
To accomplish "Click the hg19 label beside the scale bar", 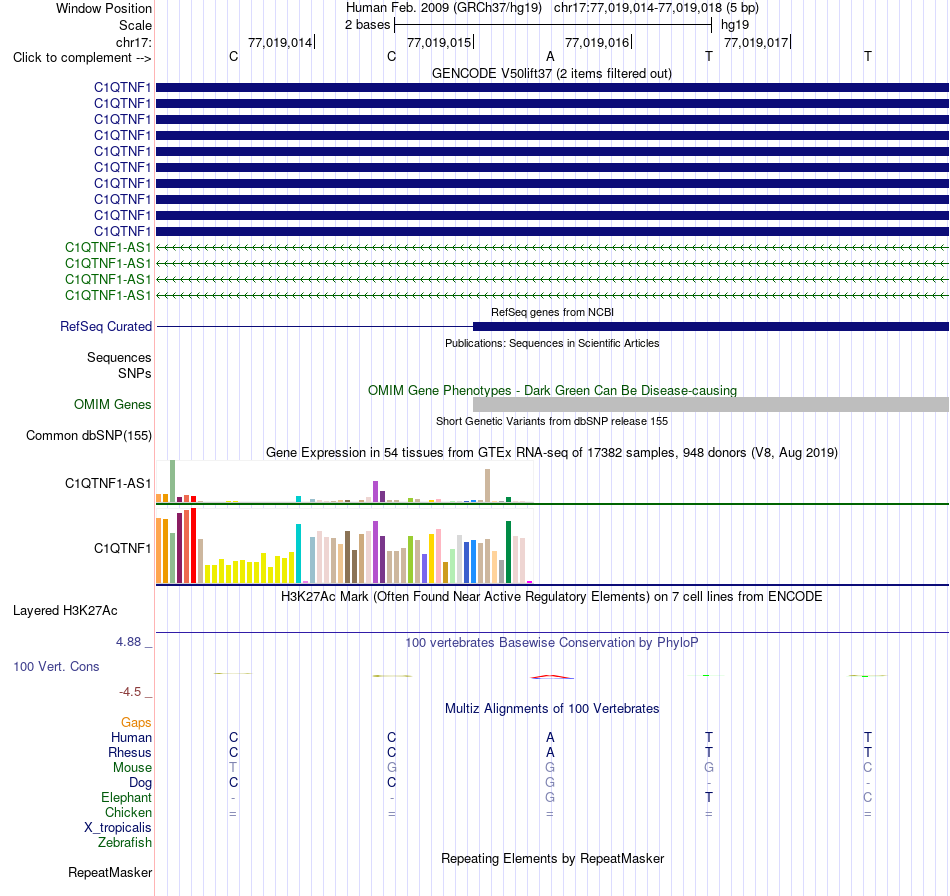I will (735, 25).
